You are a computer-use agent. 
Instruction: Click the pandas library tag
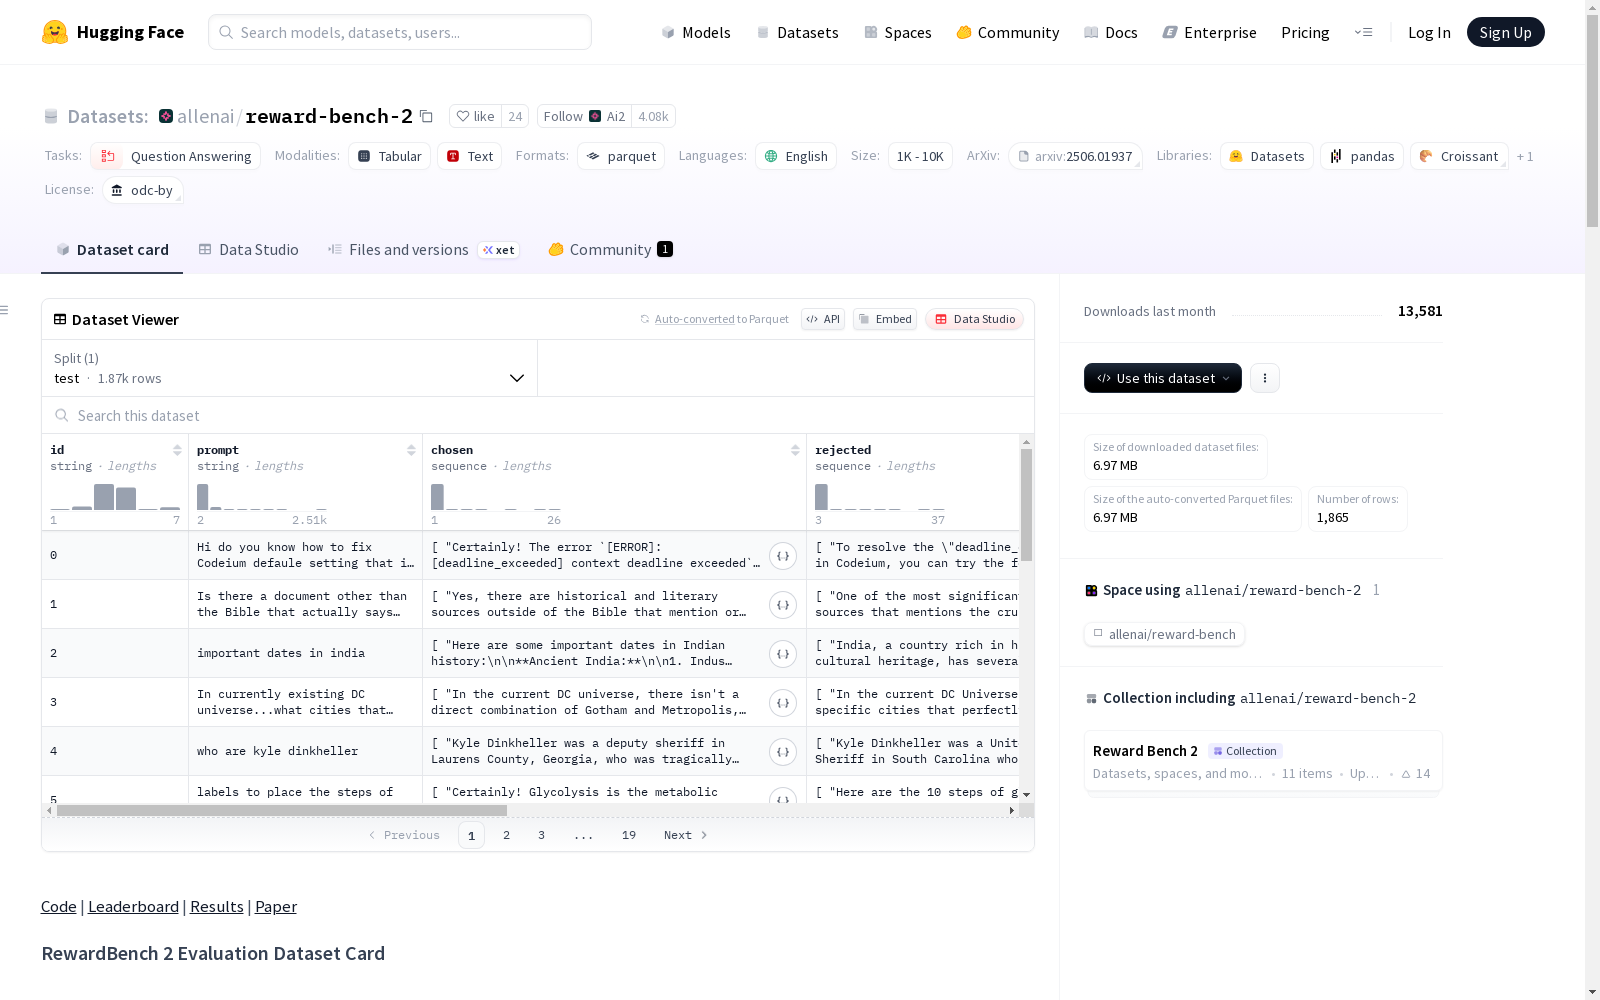1362,156
